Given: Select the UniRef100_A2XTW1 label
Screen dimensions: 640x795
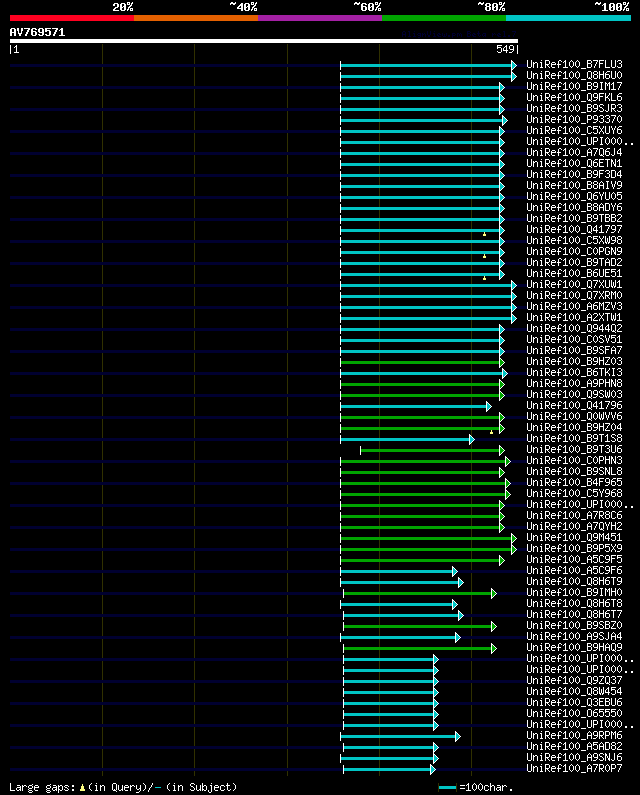Looking at the screenshot, I should pos(574,317).
